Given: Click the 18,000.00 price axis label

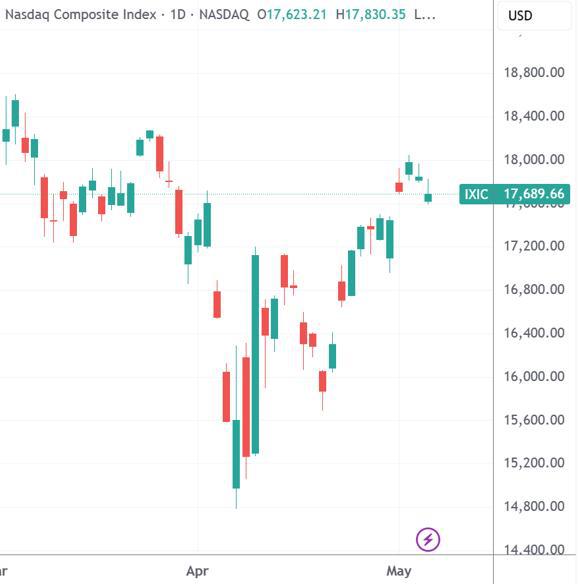Looking at the screenshot, I should point(534,159).
